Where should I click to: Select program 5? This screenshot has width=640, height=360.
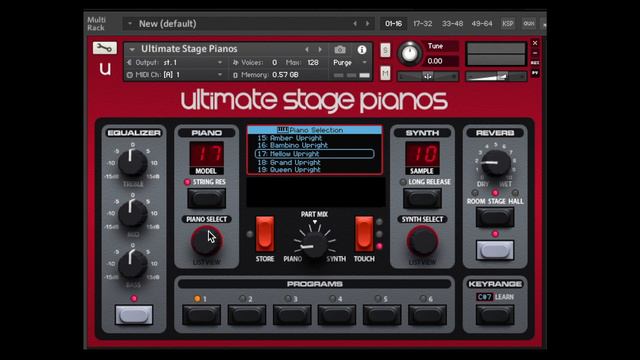[x=382, y=315]
